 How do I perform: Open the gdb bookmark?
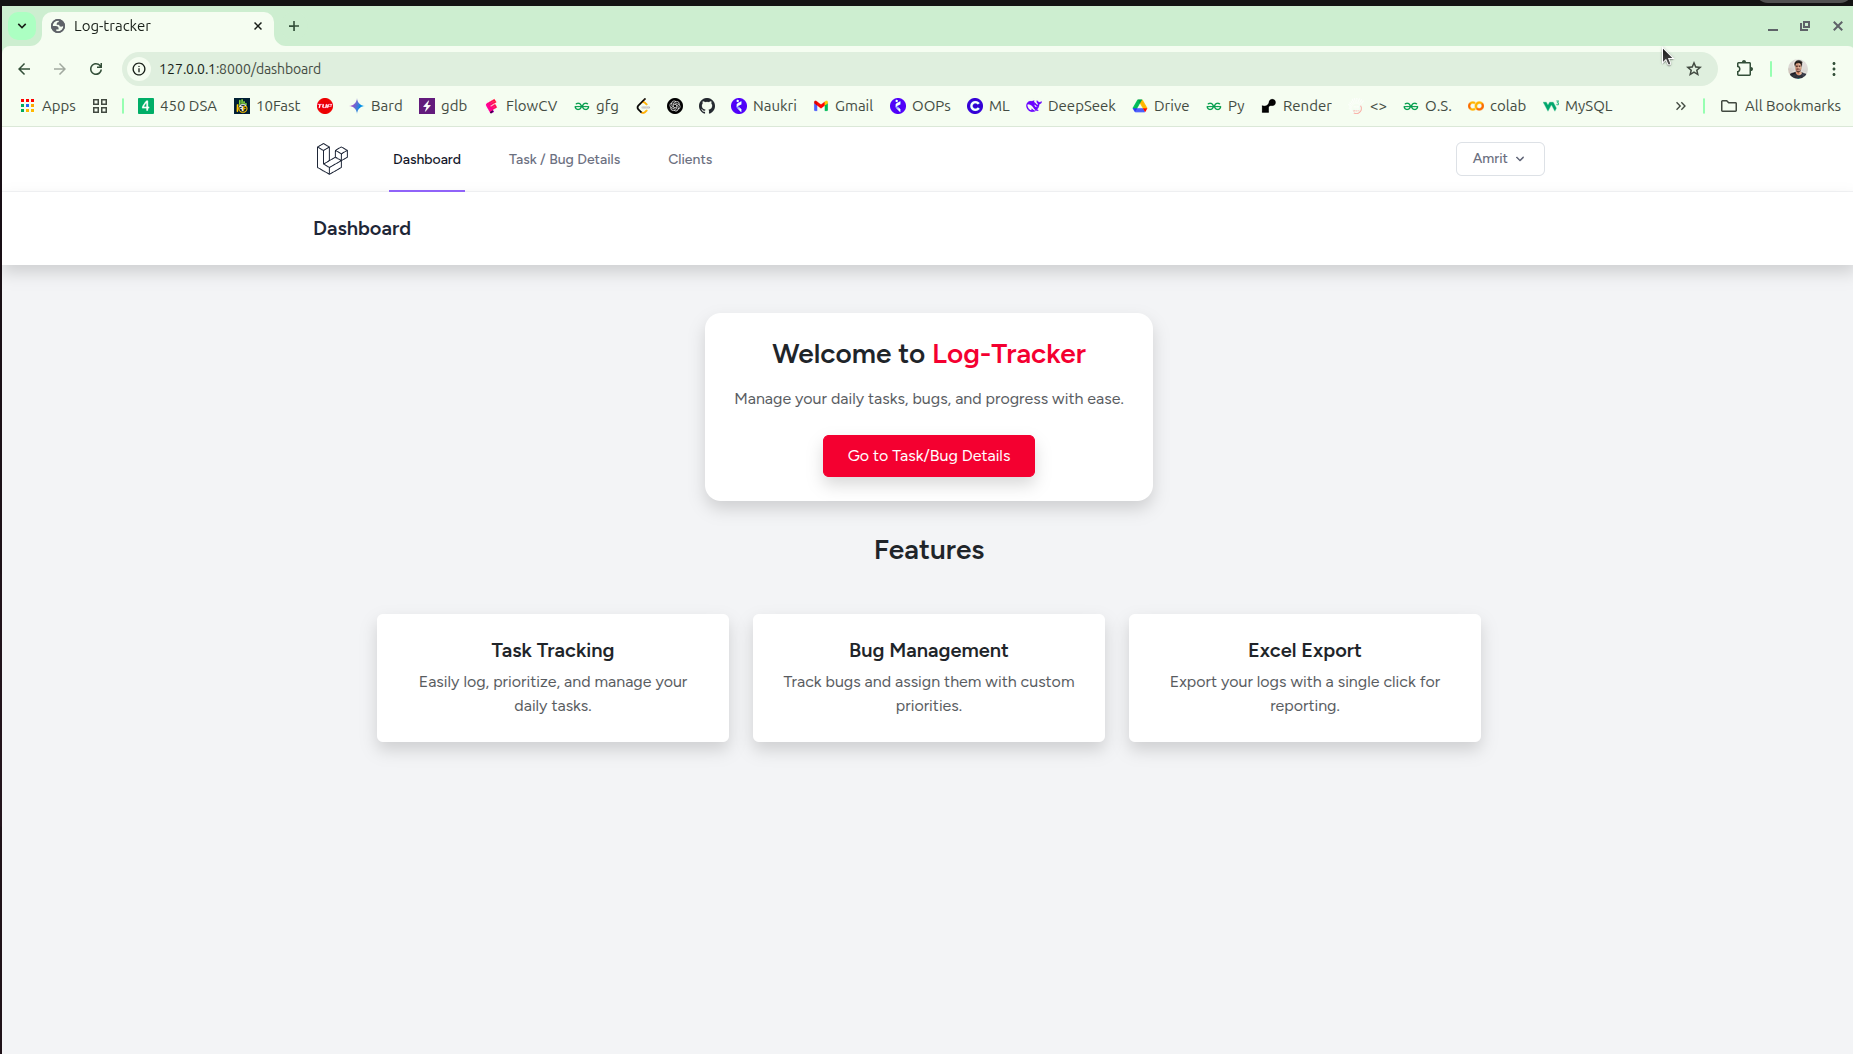[443, 106]
